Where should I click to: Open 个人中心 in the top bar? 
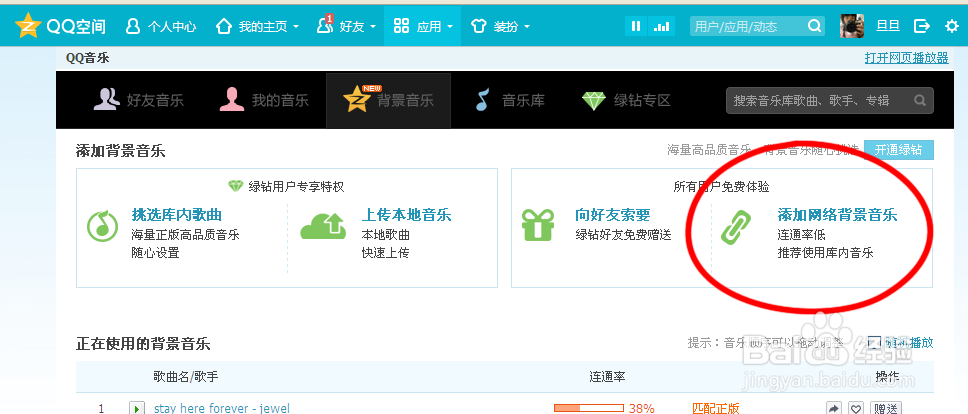coord(161,27)
